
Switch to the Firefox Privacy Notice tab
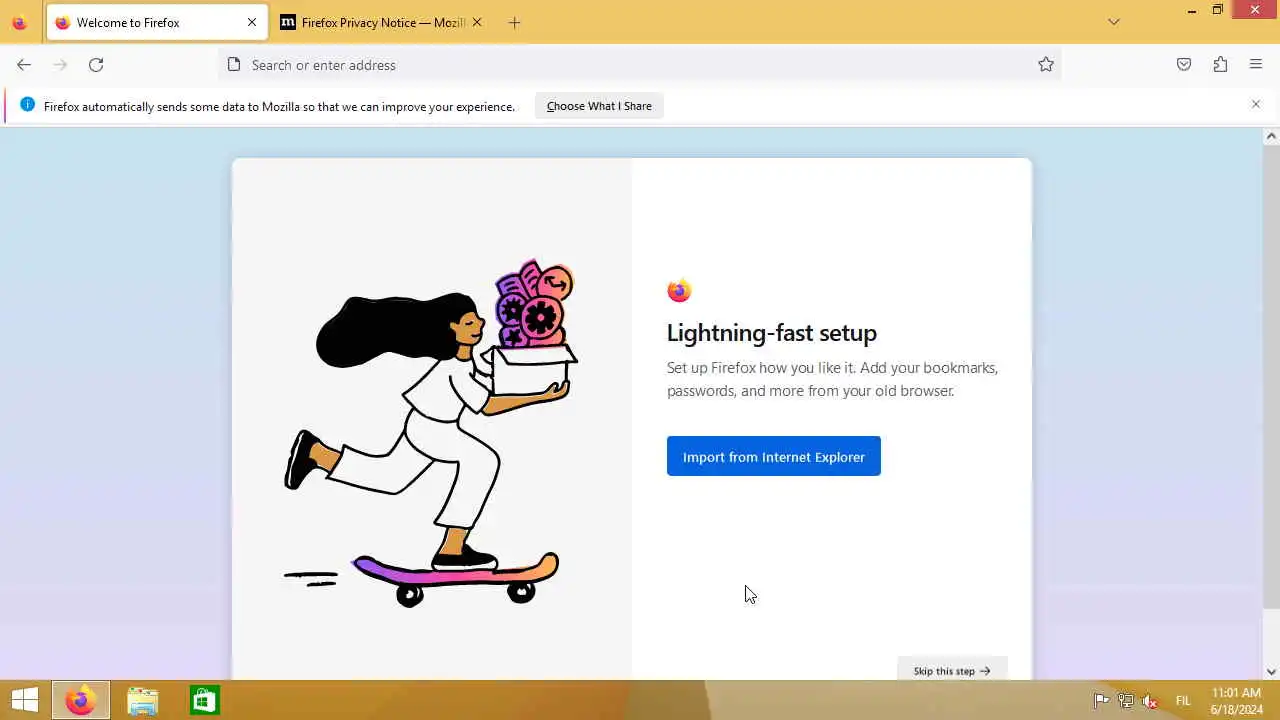click(381, 22)
